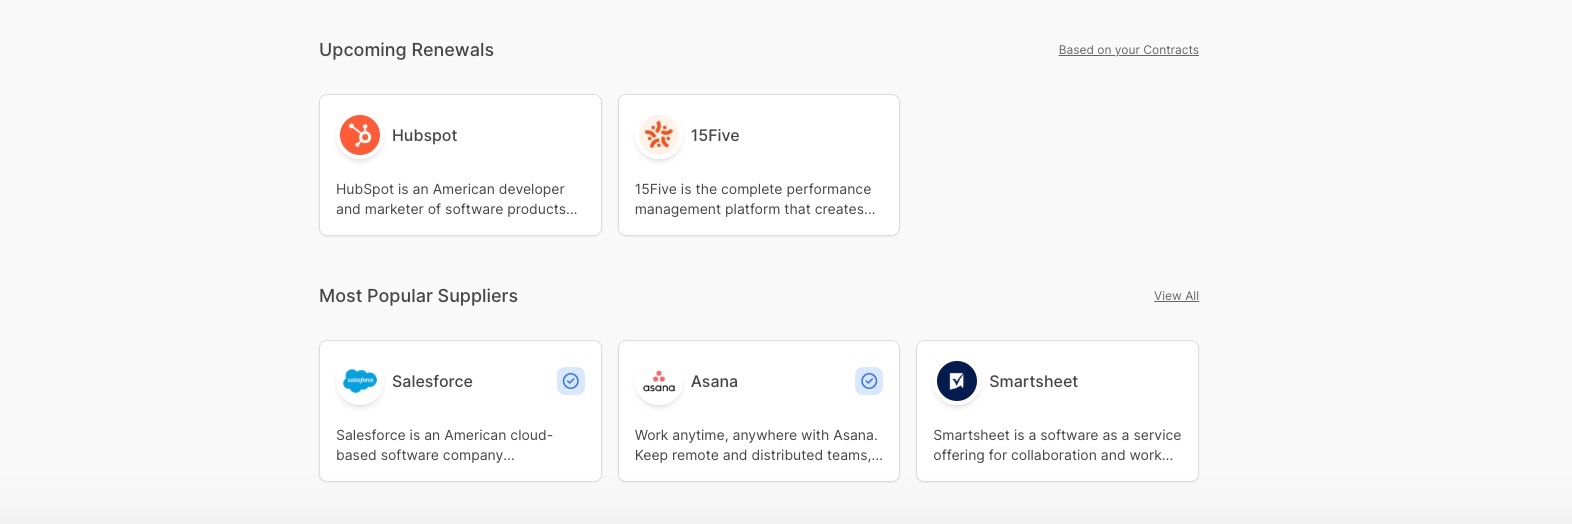Viewport: 1572px width, 524px height.
Task: Click the Hubspot sprocket logo
Action: (x=360, y=135)
